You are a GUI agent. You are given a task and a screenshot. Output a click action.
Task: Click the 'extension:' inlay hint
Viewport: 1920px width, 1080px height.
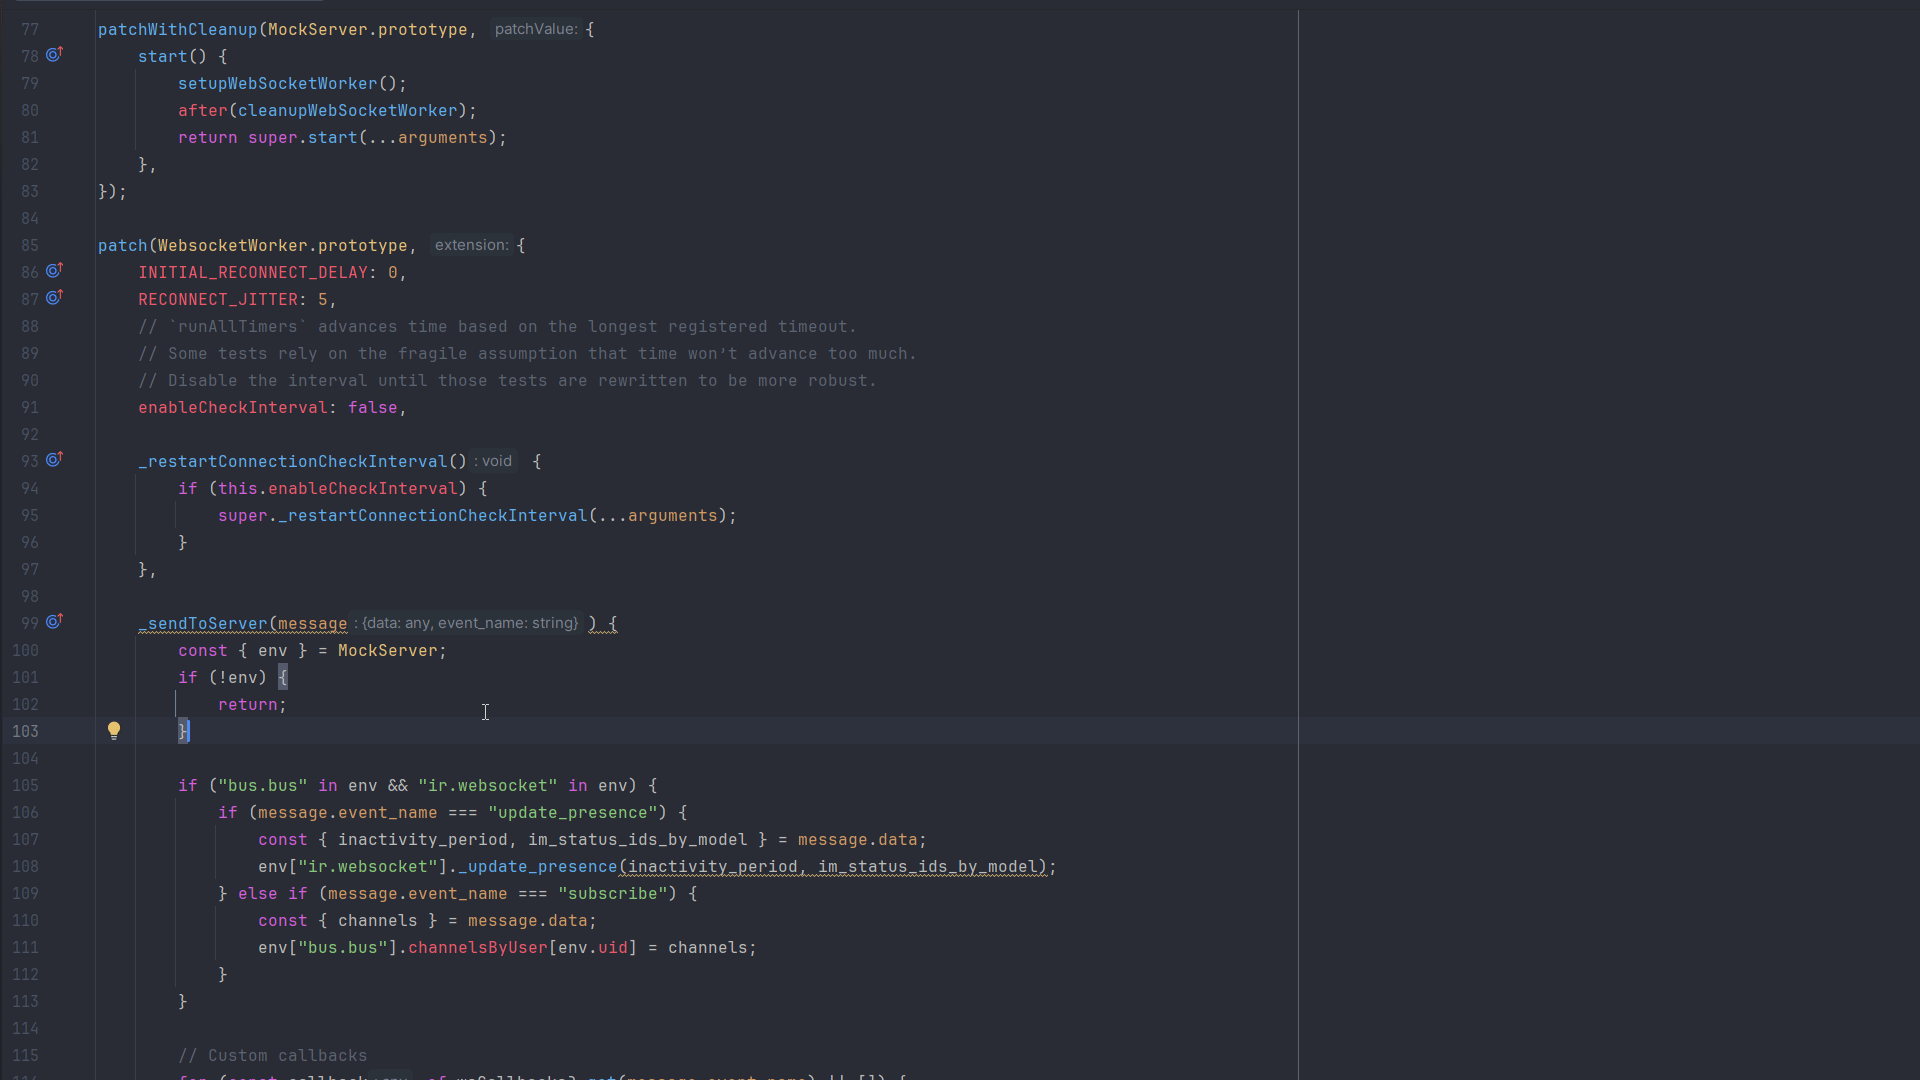click(x=472, y=245)
